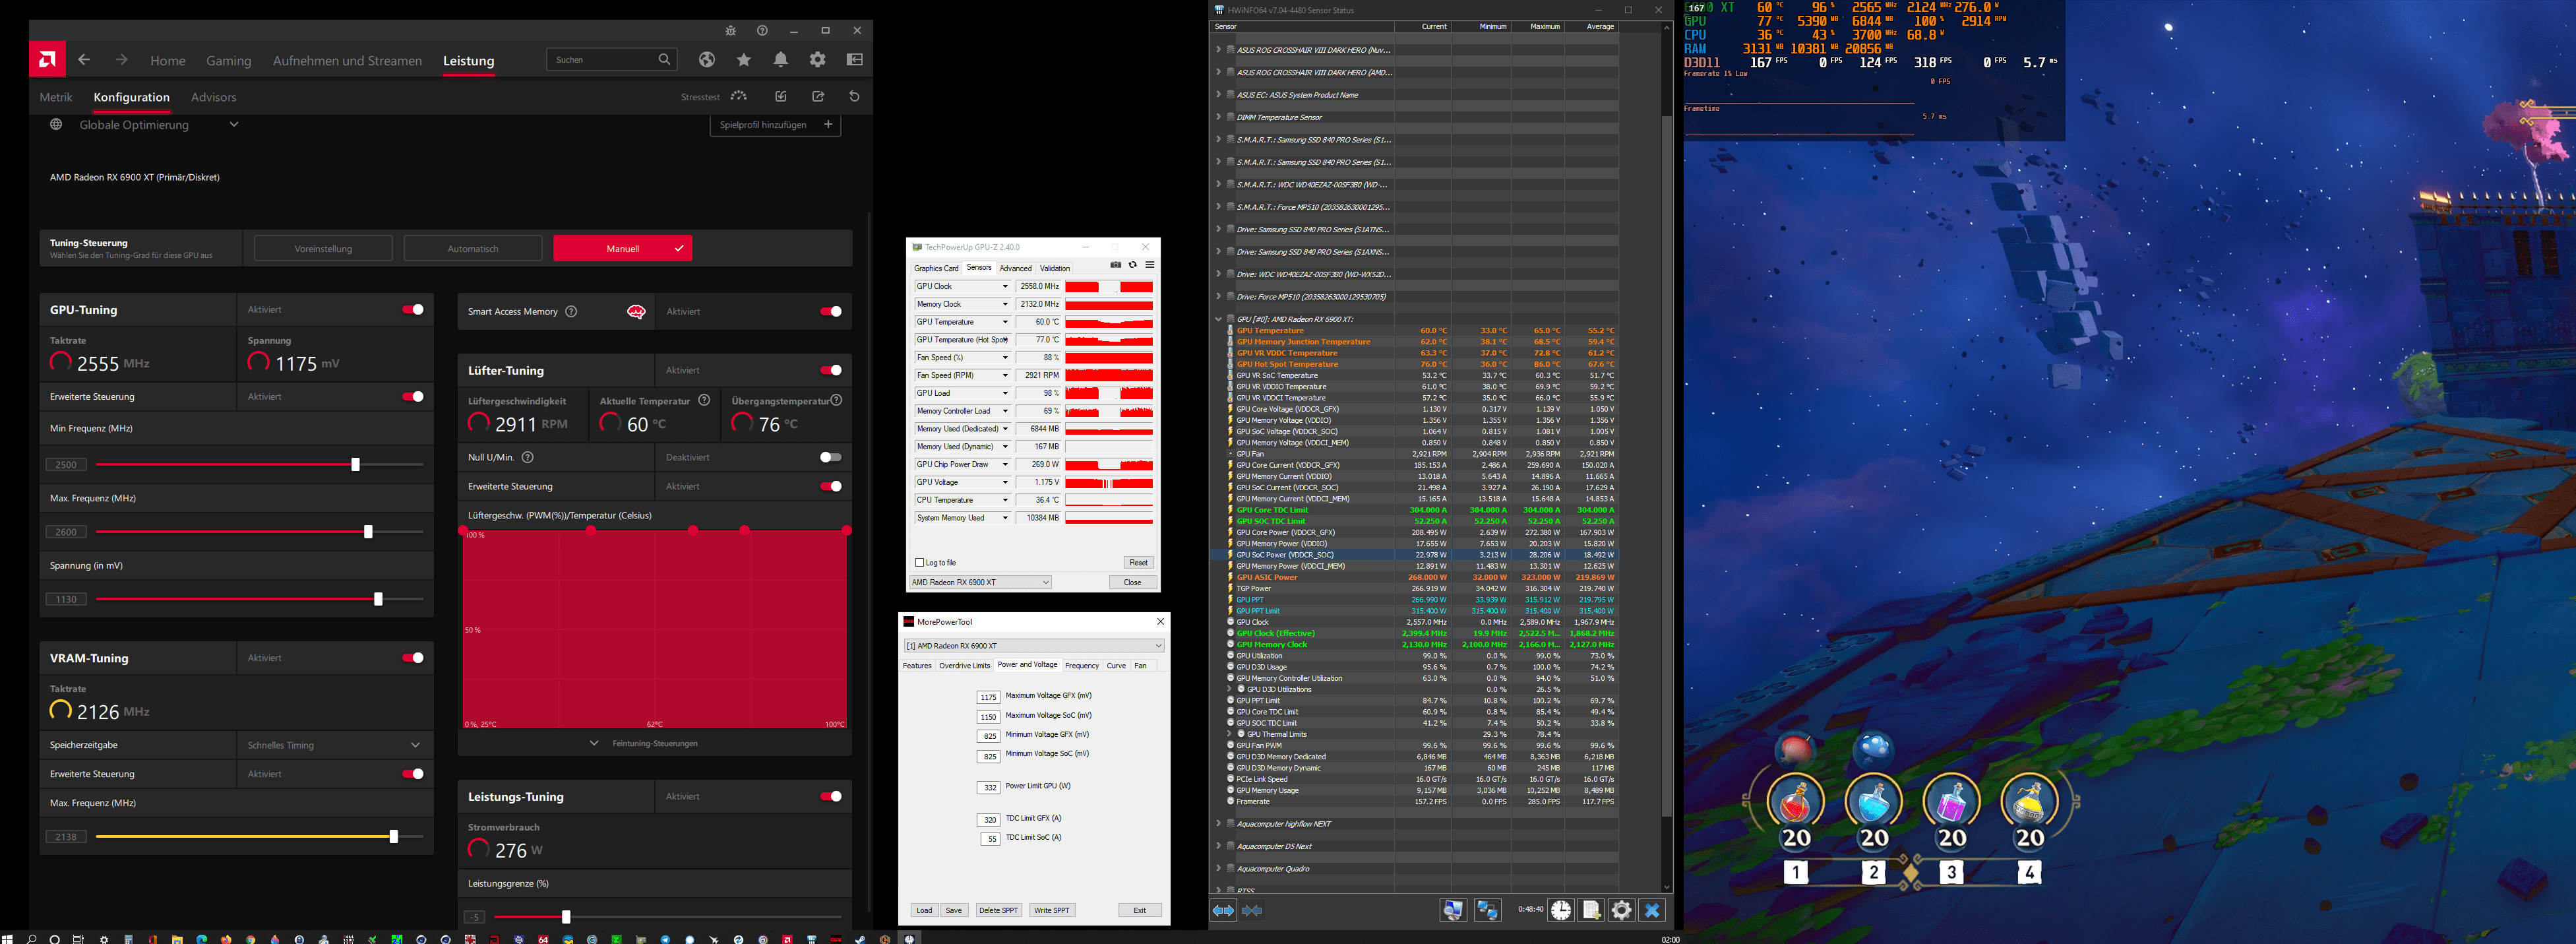Select the Automatisch tuning mode button
The image size is (2576, 944).
pos(473,248)
